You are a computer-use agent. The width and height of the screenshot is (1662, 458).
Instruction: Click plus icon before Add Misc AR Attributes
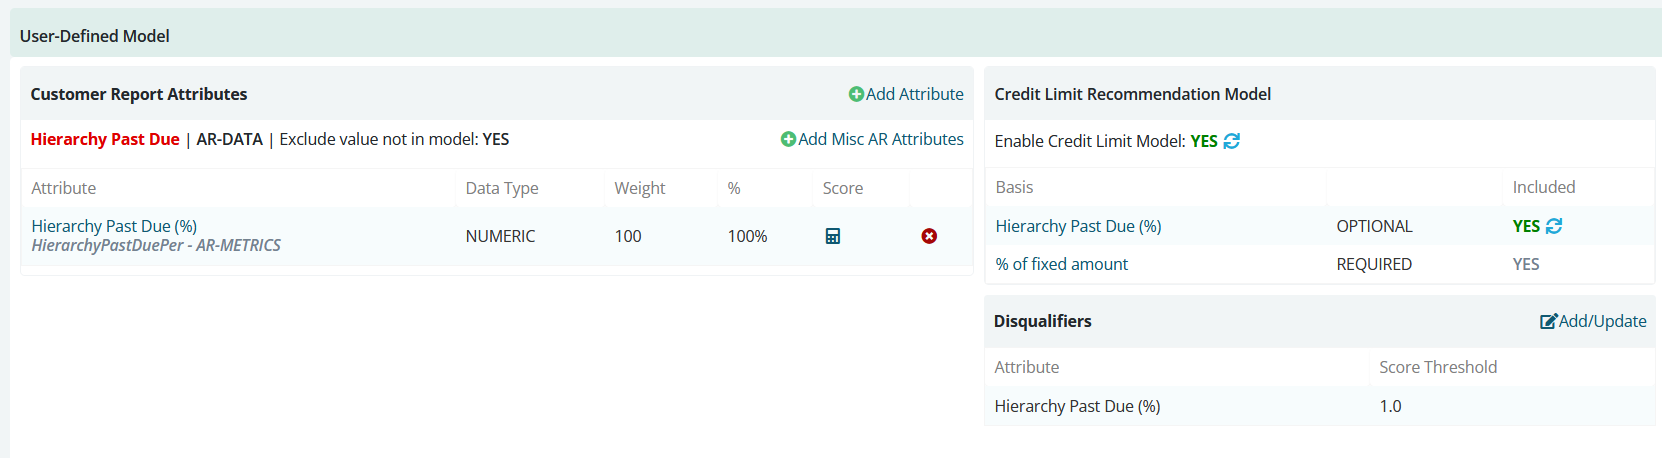788,139
